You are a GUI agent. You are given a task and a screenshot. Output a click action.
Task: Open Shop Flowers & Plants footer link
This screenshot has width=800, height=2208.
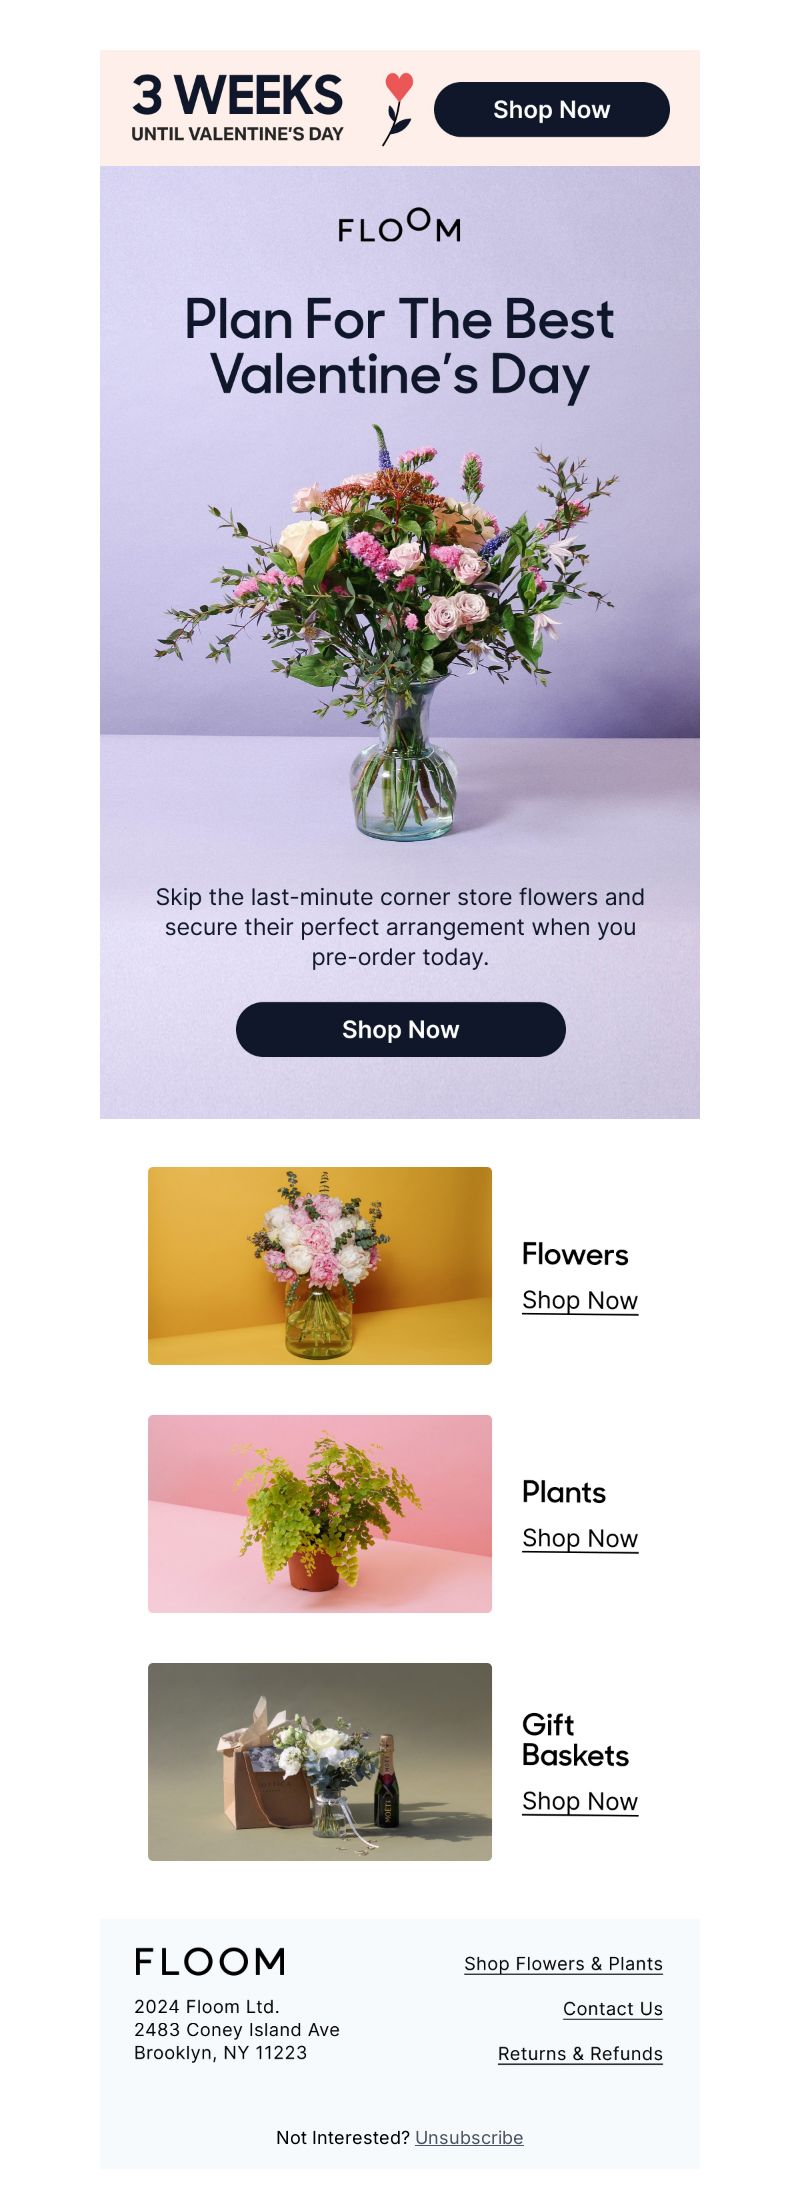pos(563,1964)
